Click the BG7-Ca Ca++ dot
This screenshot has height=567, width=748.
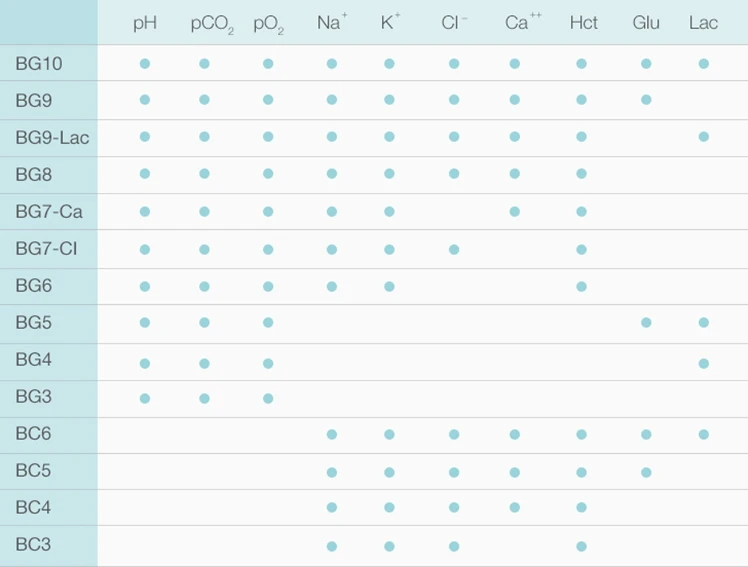pos(515,211)
